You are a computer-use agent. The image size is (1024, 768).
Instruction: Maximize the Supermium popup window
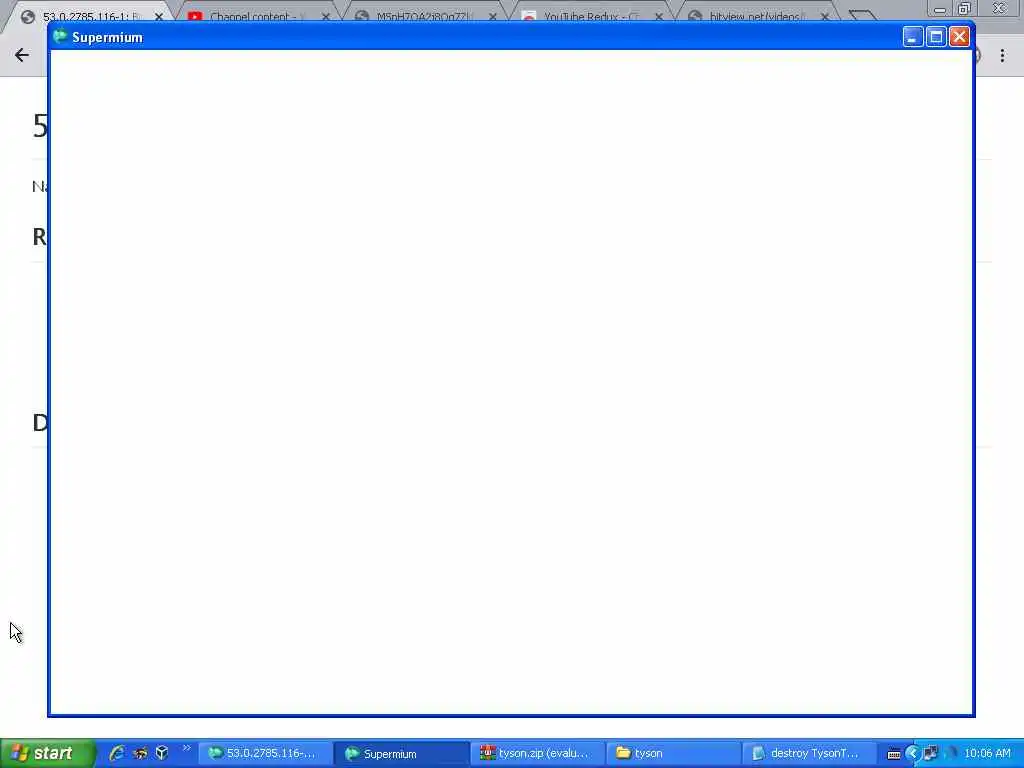point(936,37)
